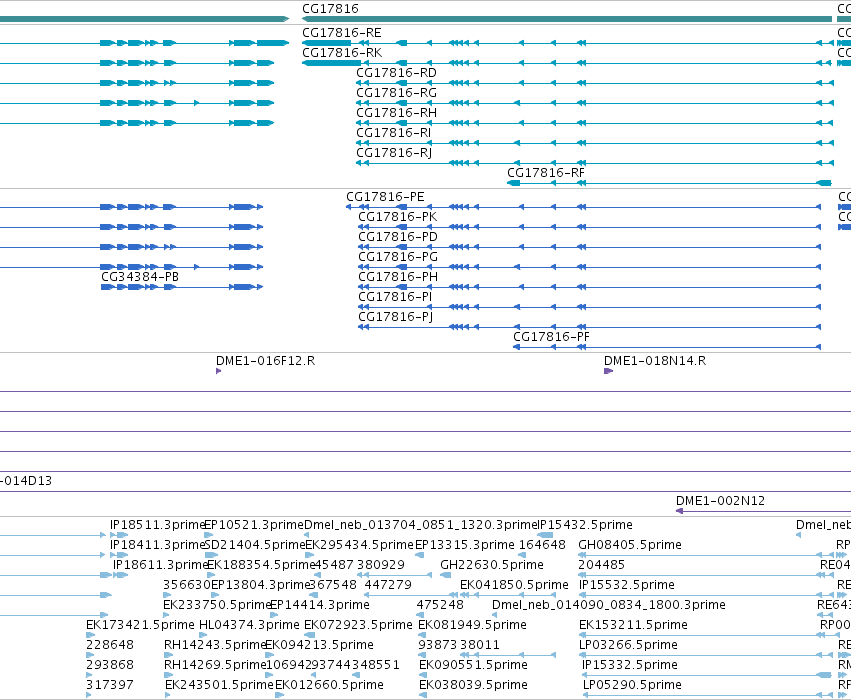Click transcript label CG17816-RH
The height and width of the screenshot is (700, 851).
tap(396, 113)
